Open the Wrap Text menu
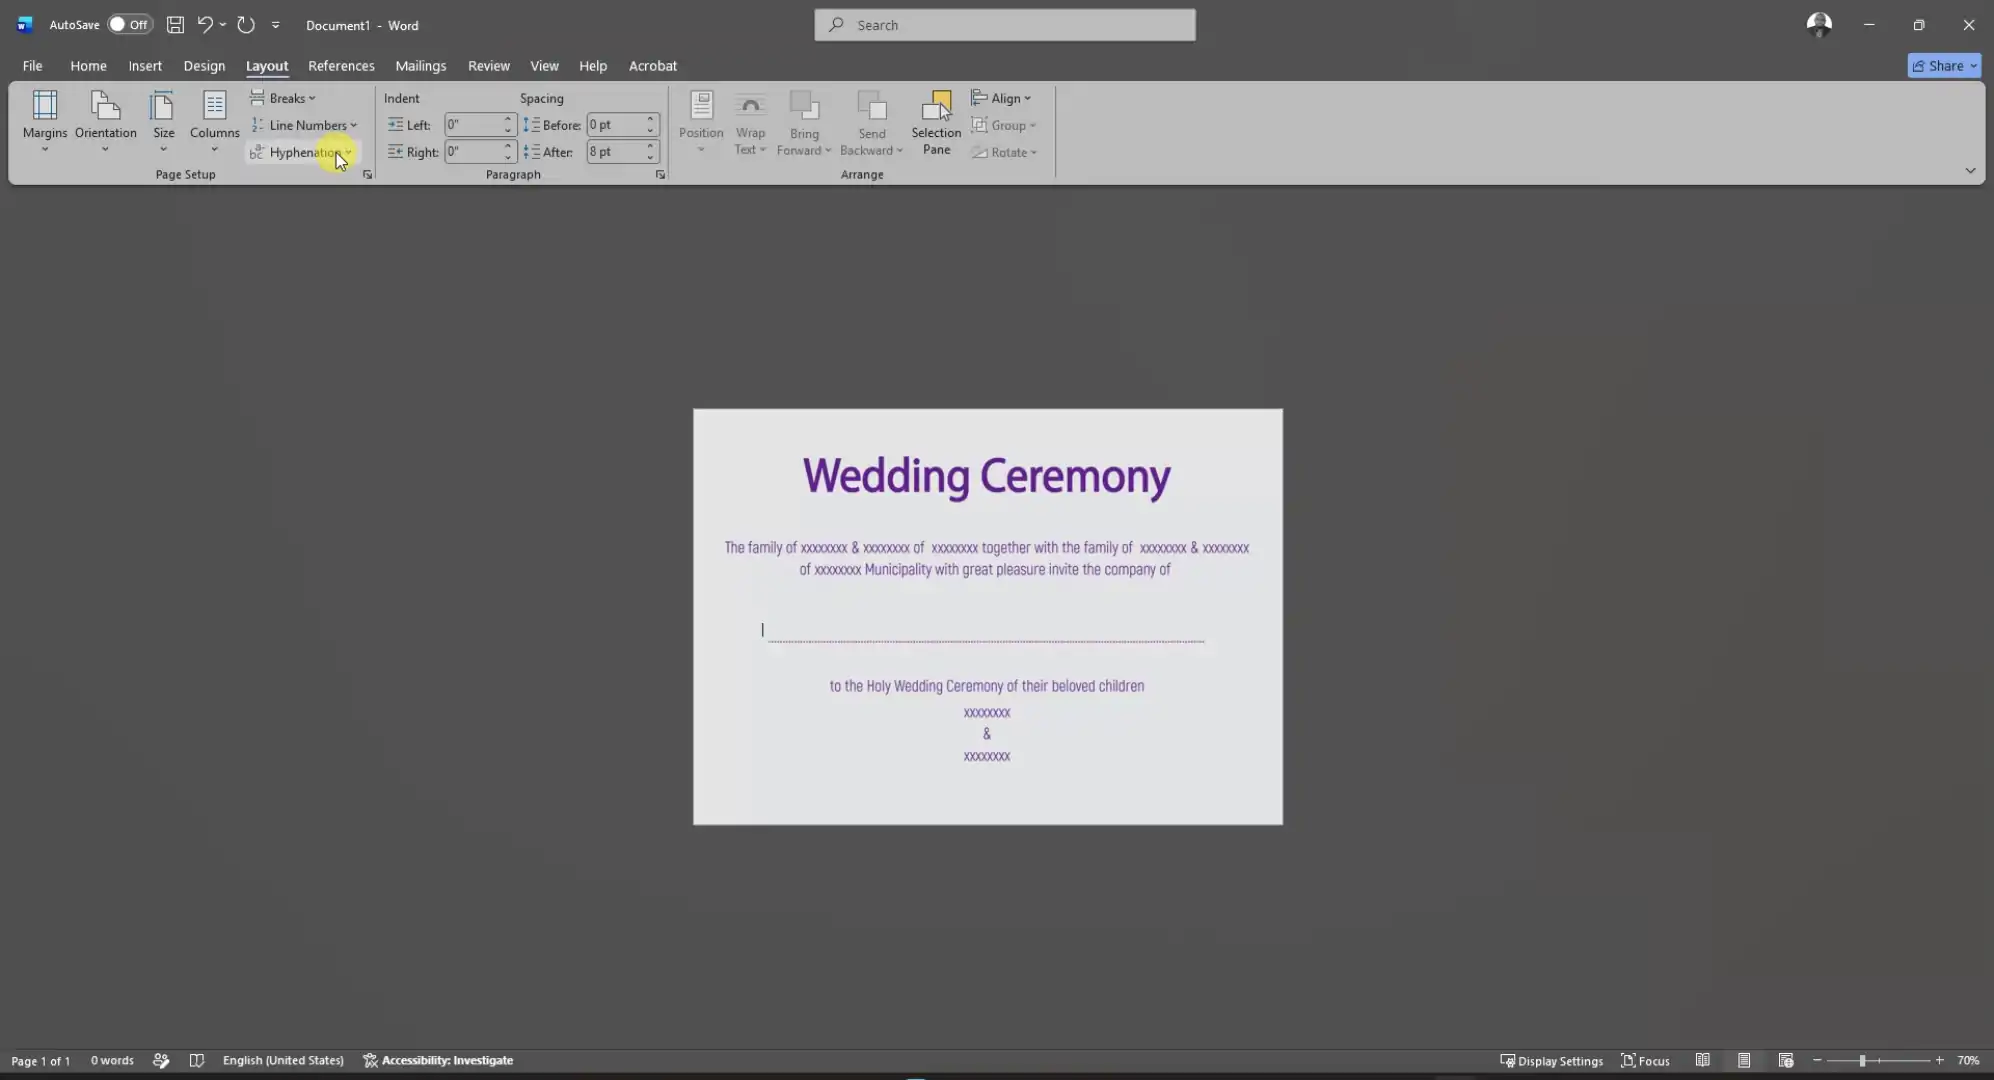This screenshot has height=1080, width=1994. click(x=750, y=122)
